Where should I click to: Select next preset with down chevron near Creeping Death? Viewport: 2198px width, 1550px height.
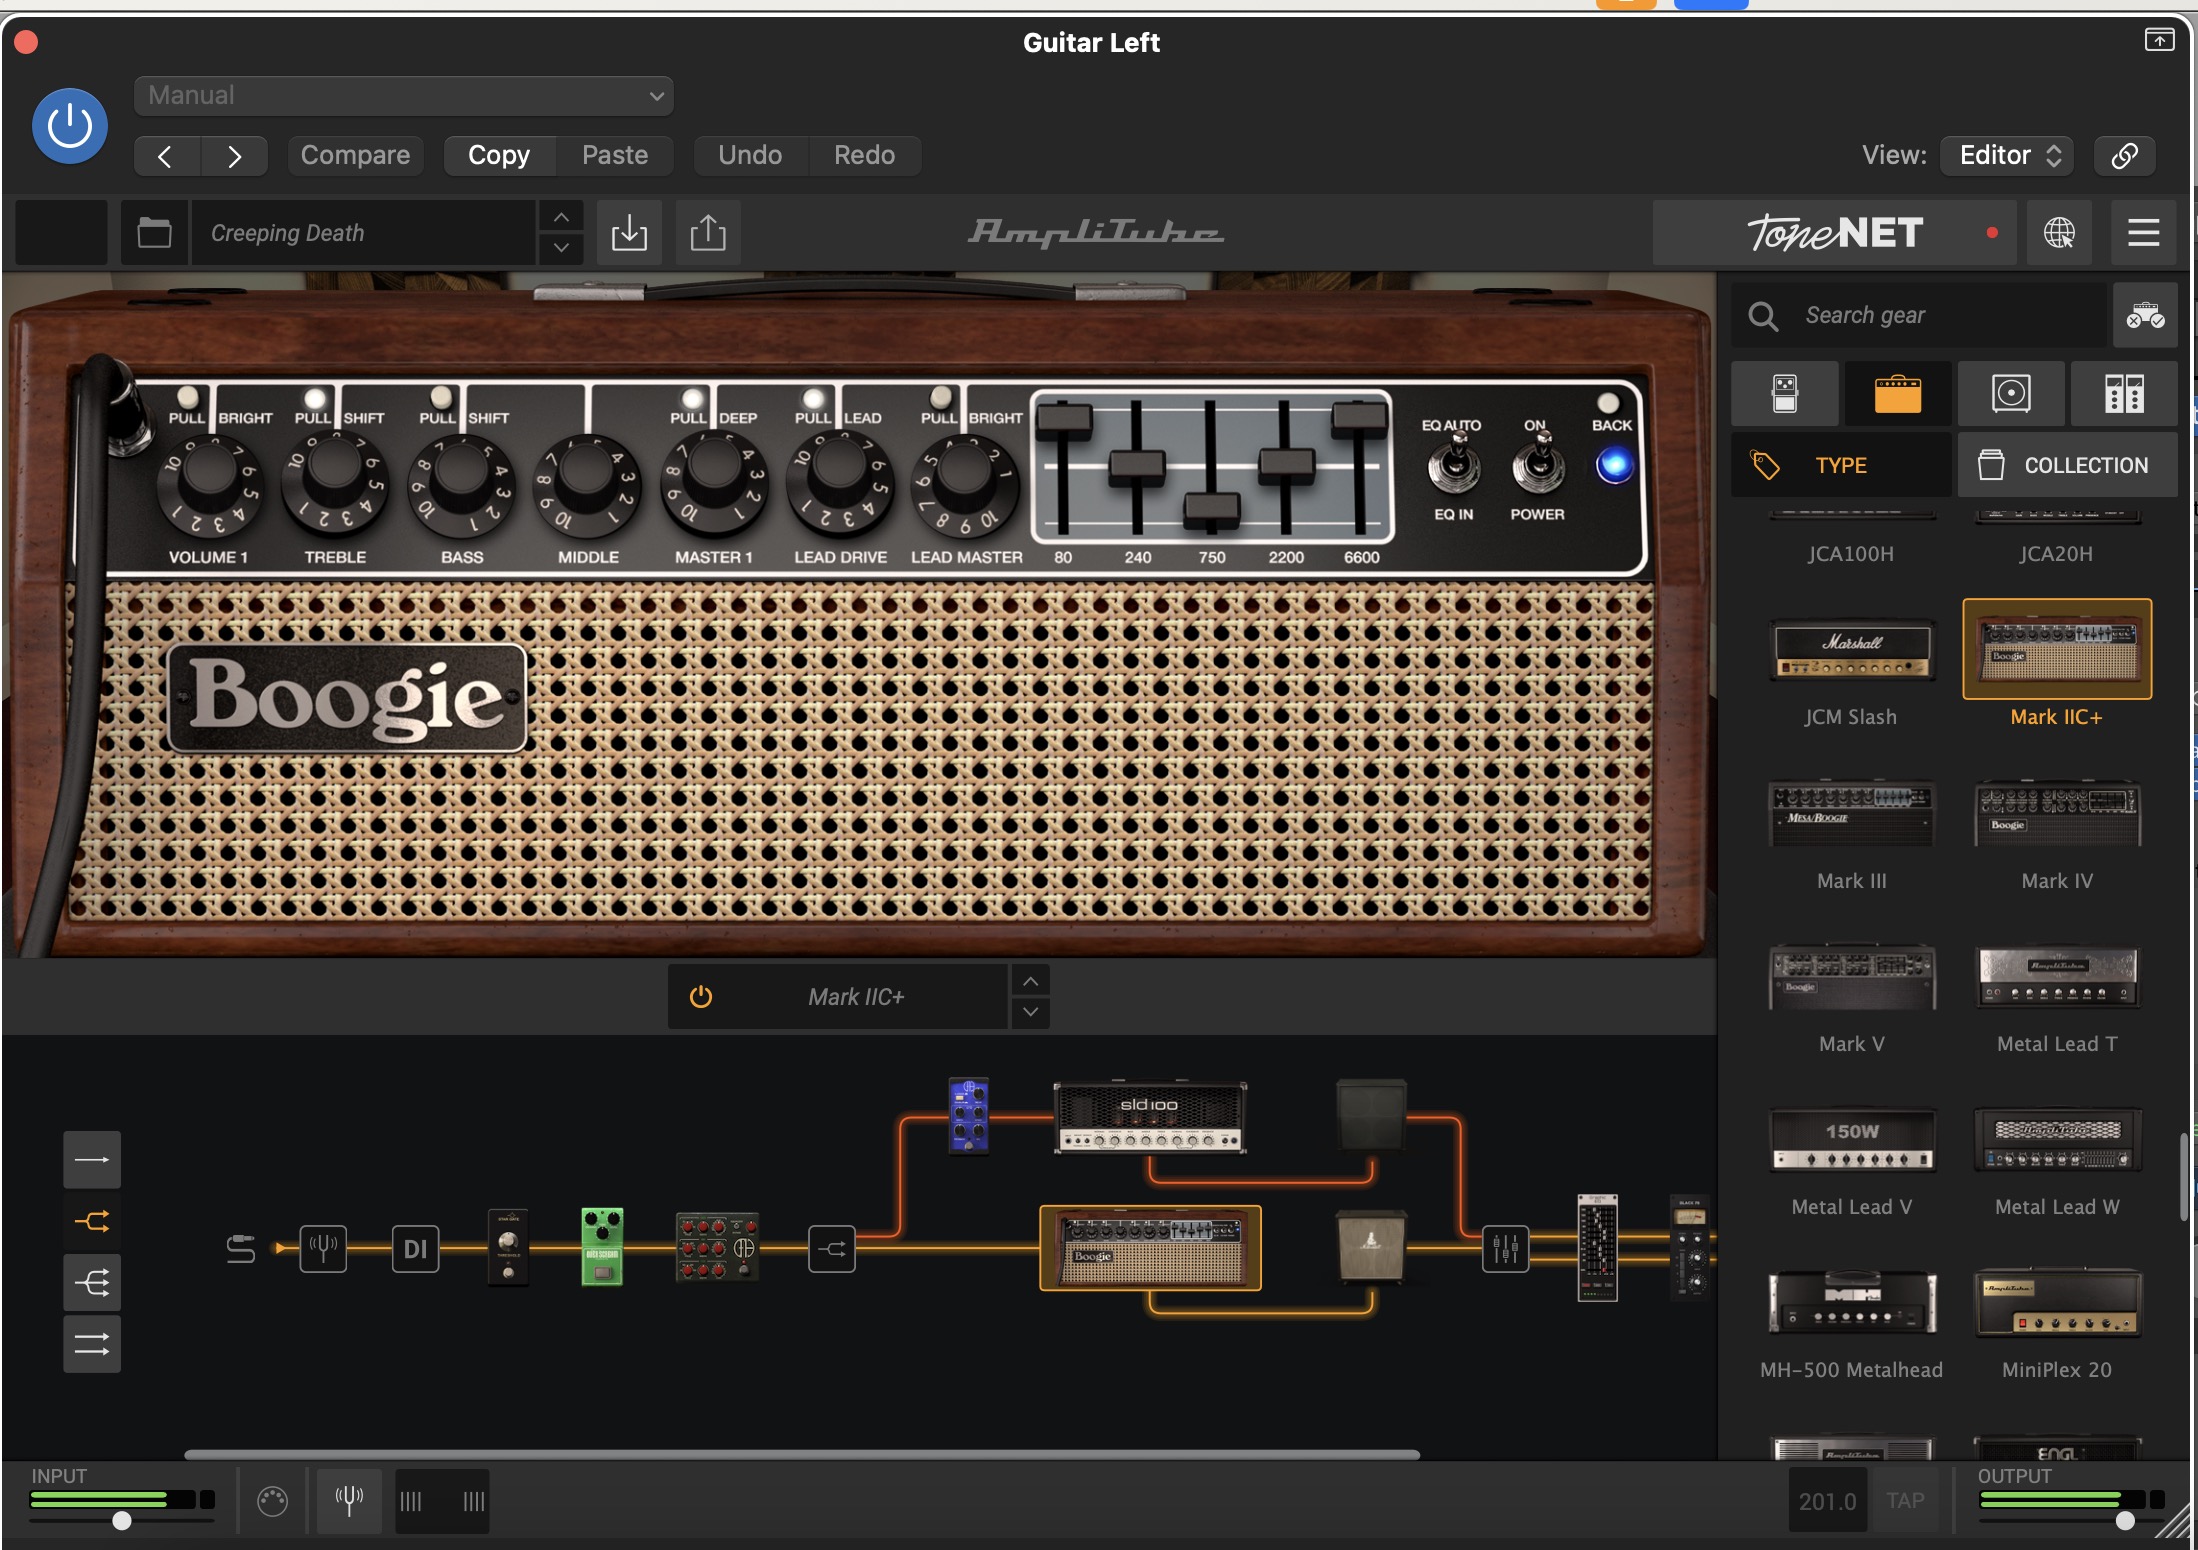pos(561,247)
